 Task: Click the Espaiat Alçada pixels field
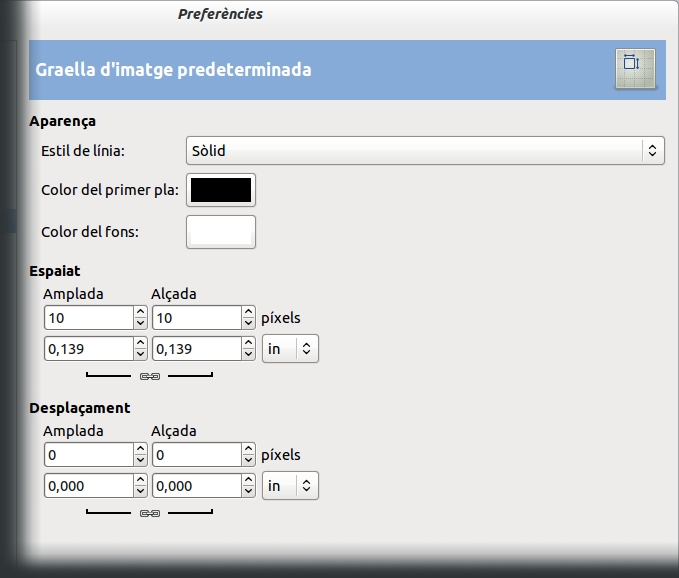click(x=195, y=318)
